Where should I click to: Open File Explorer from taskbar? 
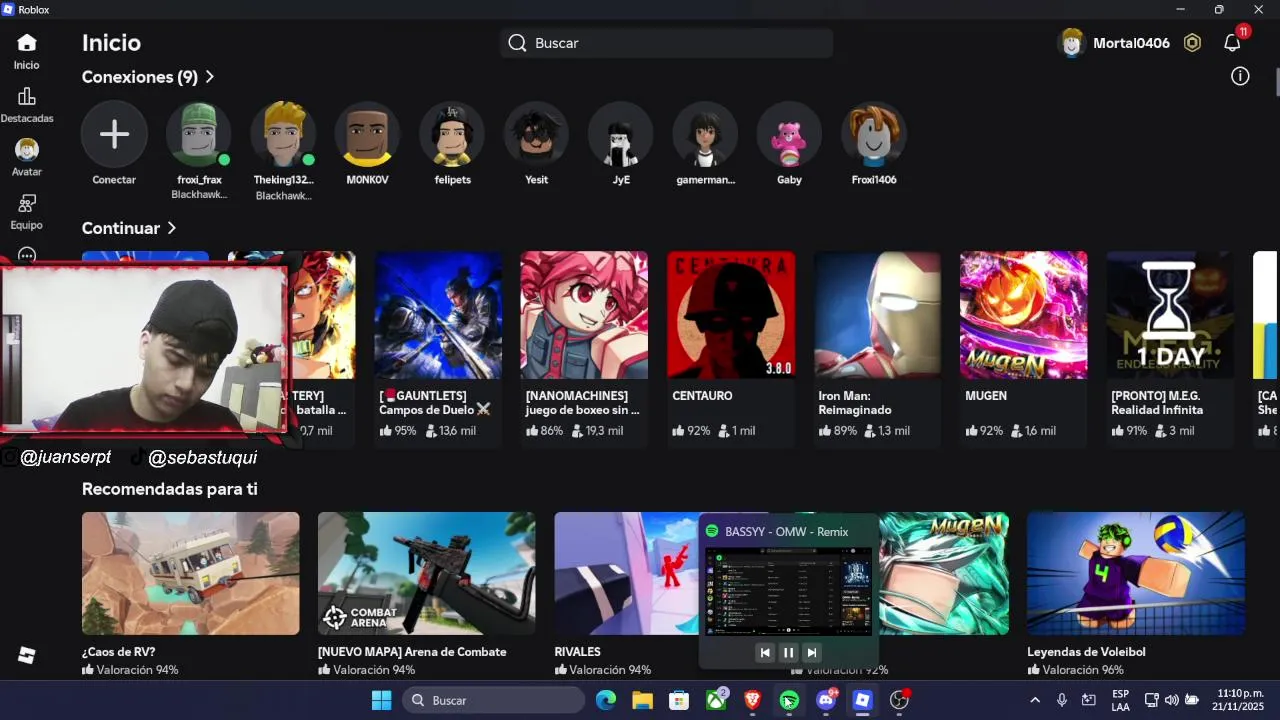click(642, 700)
